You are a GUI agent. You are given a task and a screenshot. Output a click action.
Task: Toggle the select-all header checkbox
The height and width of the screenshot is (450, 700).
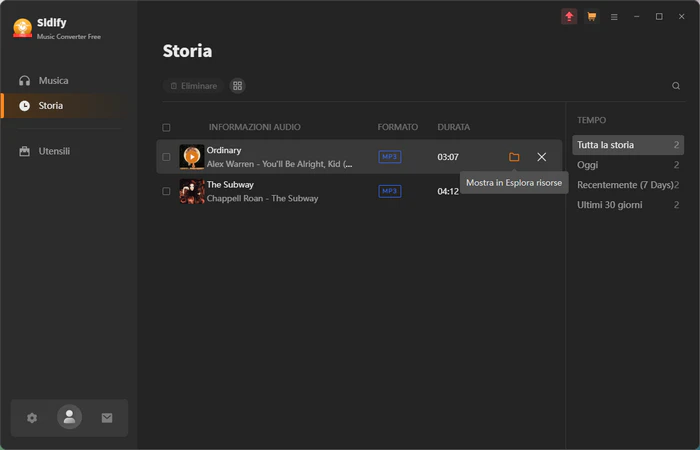(x=166, y=128)
